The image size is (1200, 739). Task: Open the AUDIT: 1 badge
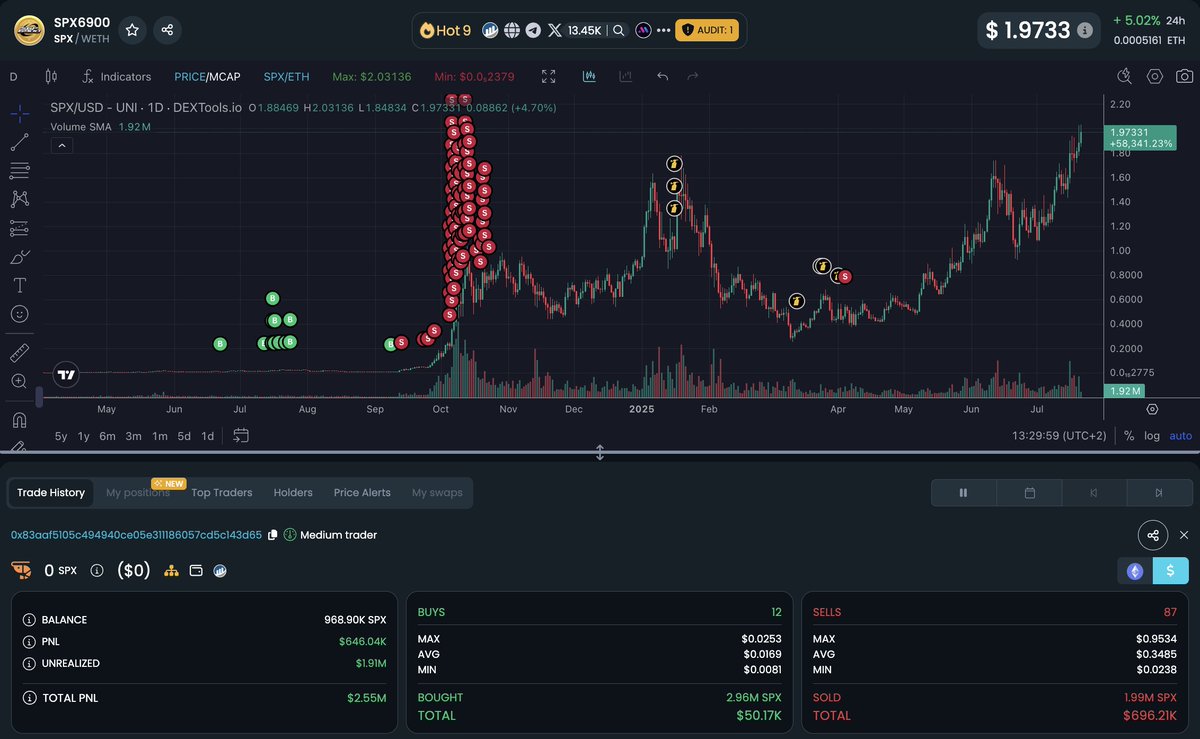point(707,30)
